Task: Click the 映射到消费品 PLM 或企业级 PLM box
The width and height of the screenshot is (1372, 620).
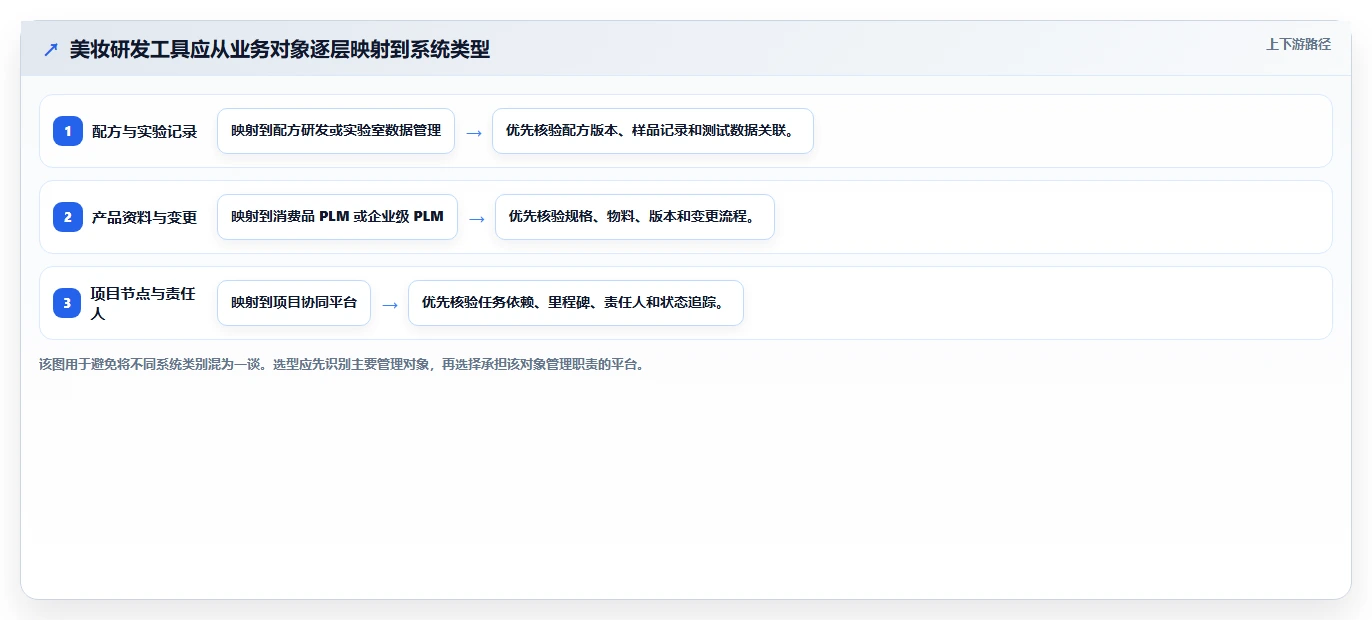Action: tap(337, 217)
